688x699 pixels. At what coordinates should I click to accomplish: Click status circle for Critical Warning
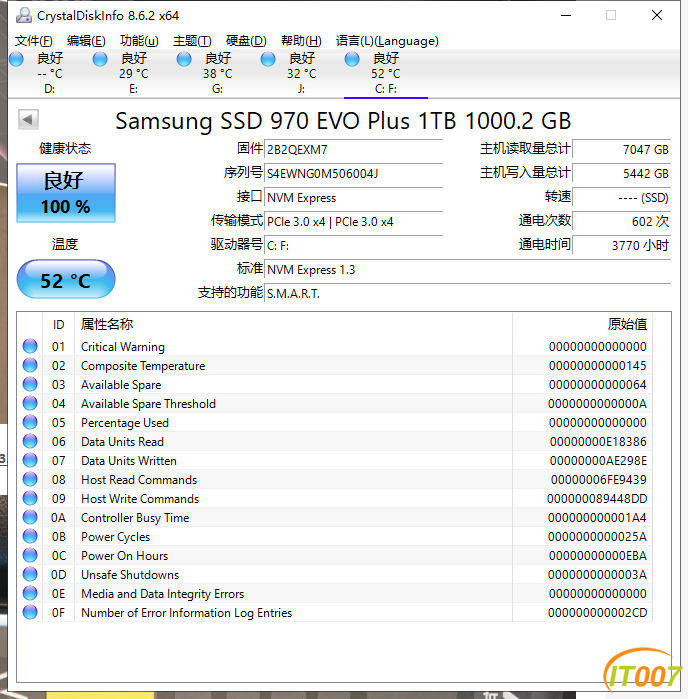coord(30,346)
